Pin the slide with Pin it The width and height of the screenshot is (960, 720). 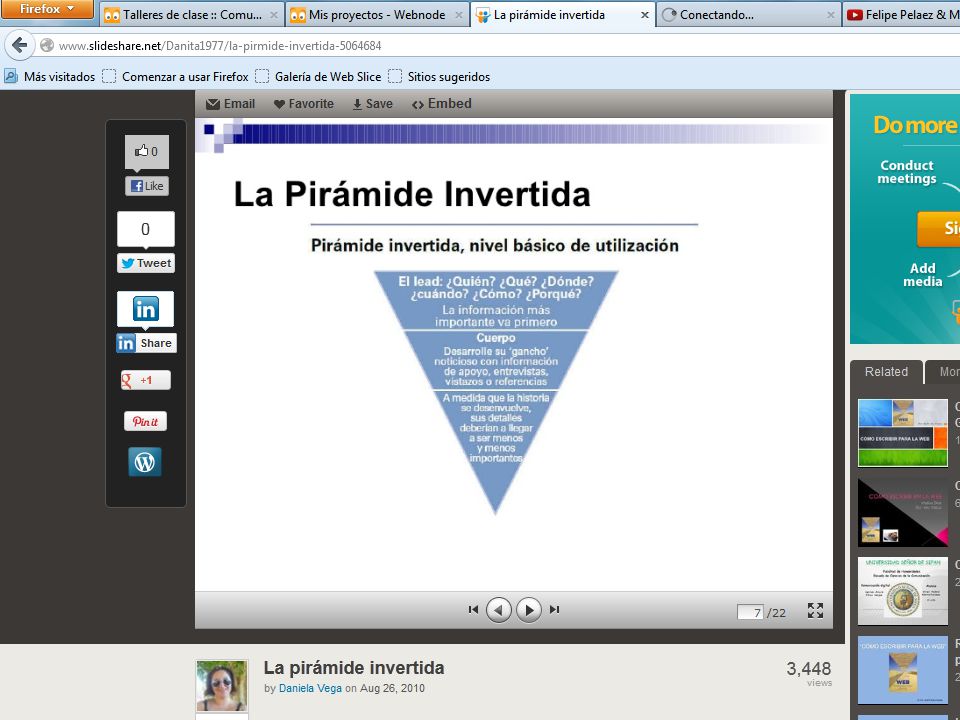[x=145, y=421]
